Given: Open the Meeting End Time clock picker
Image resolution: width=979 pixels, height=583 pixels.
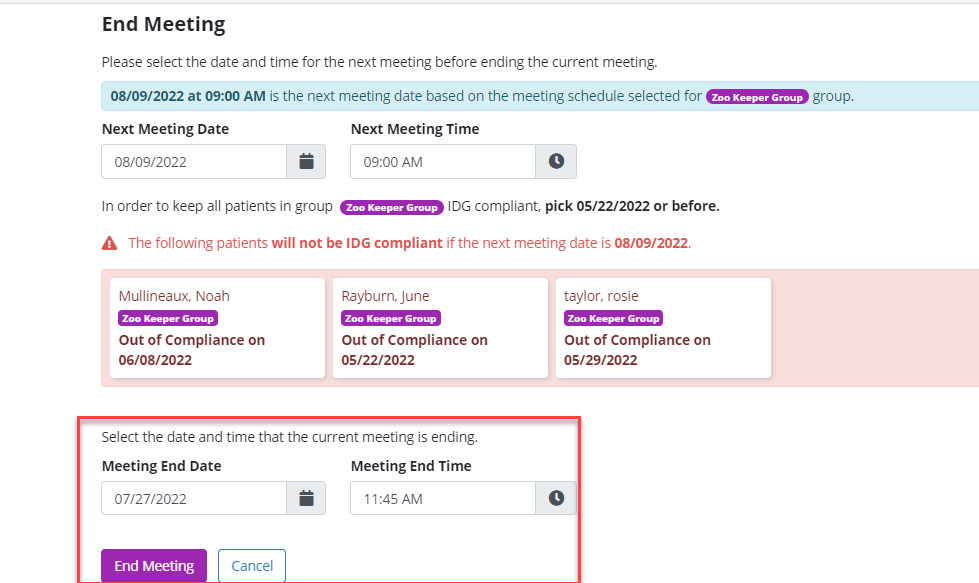Looking at the screenshot, I should 556,498.
